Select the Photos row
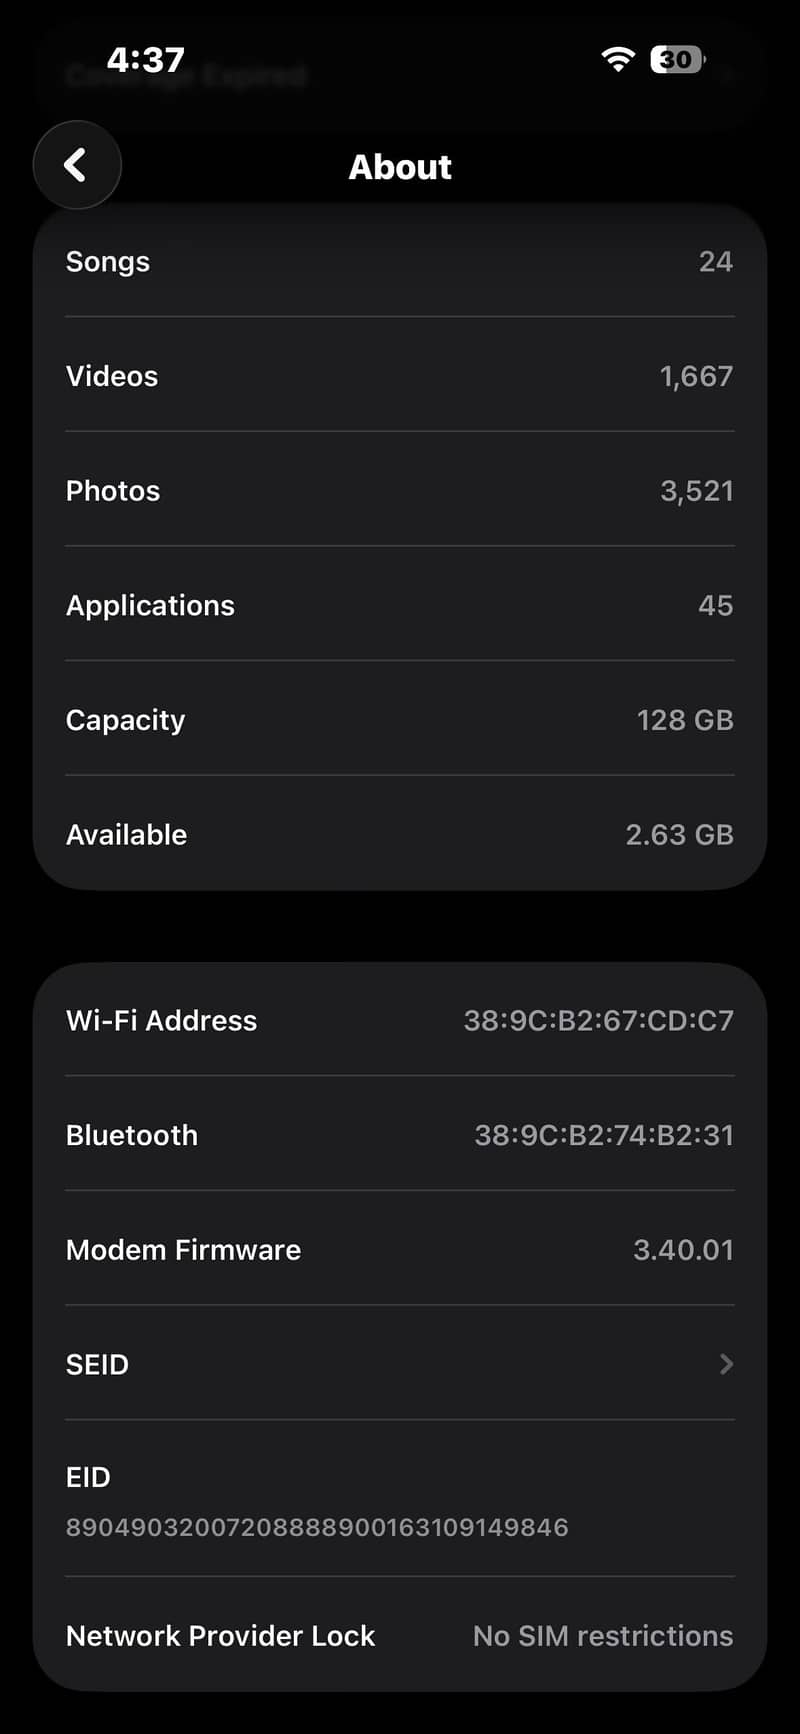The image size is (800, 1734). [x=400, y=491]
